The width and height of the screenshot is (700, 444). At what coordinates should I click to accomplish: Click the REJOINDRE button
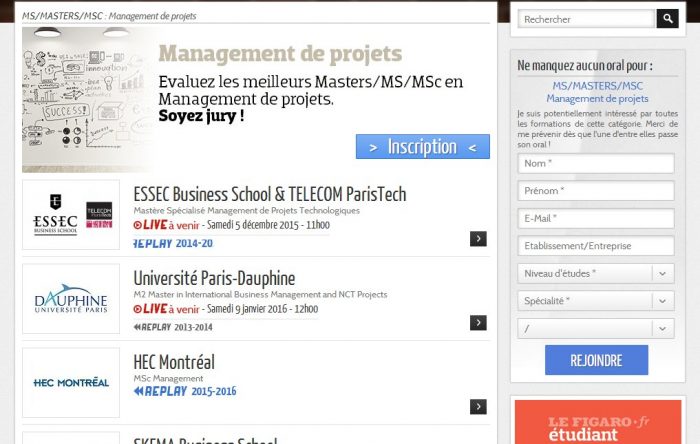click(x=596, y=360)
